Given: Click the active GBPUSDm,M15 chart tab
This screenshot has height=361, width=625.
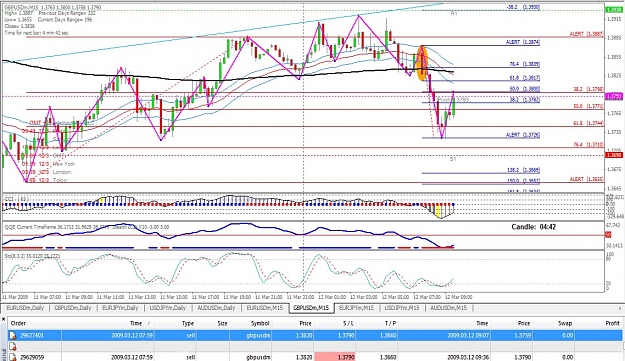Looking at the screenshot, I should [311, 308].
